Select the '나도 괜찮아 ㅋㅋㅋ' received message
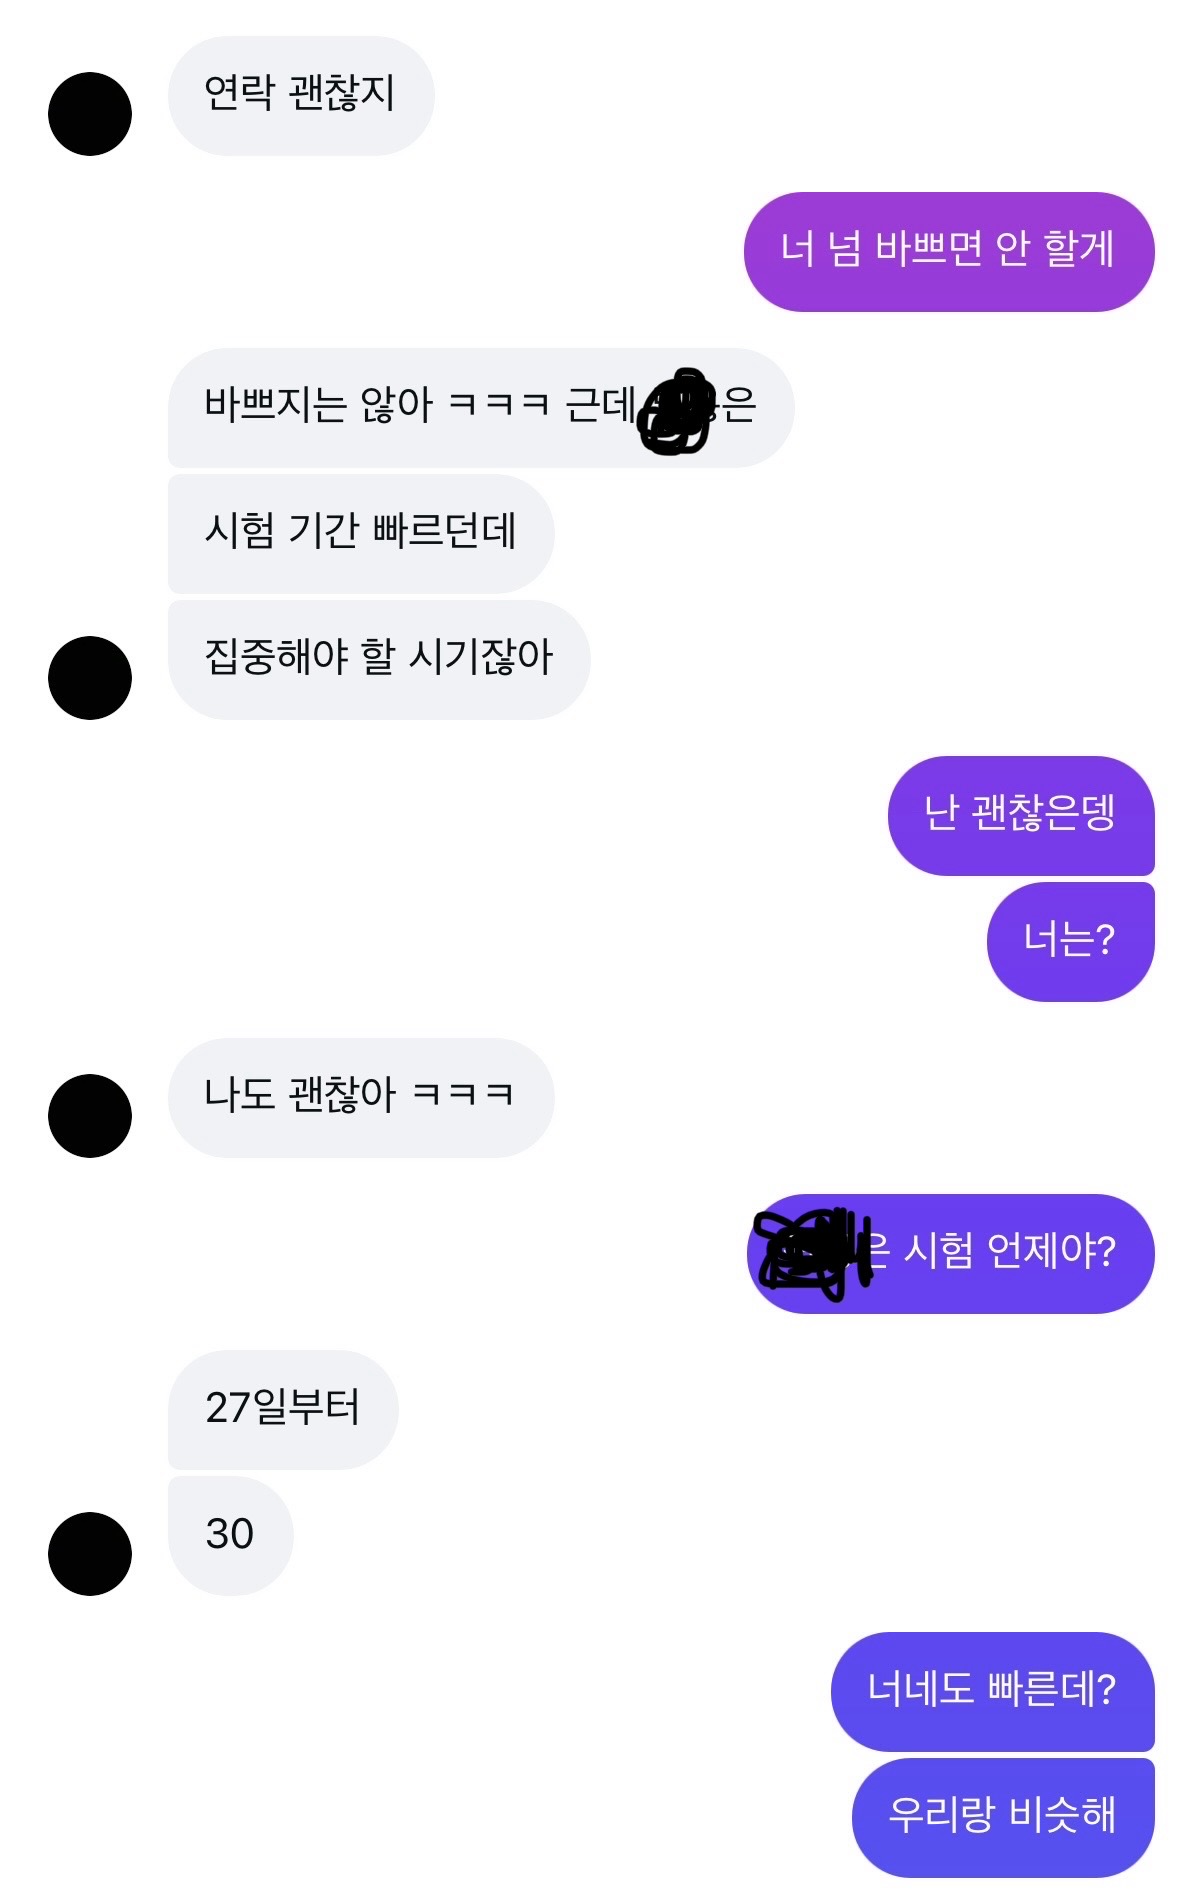 click(x=361, y=1098)
